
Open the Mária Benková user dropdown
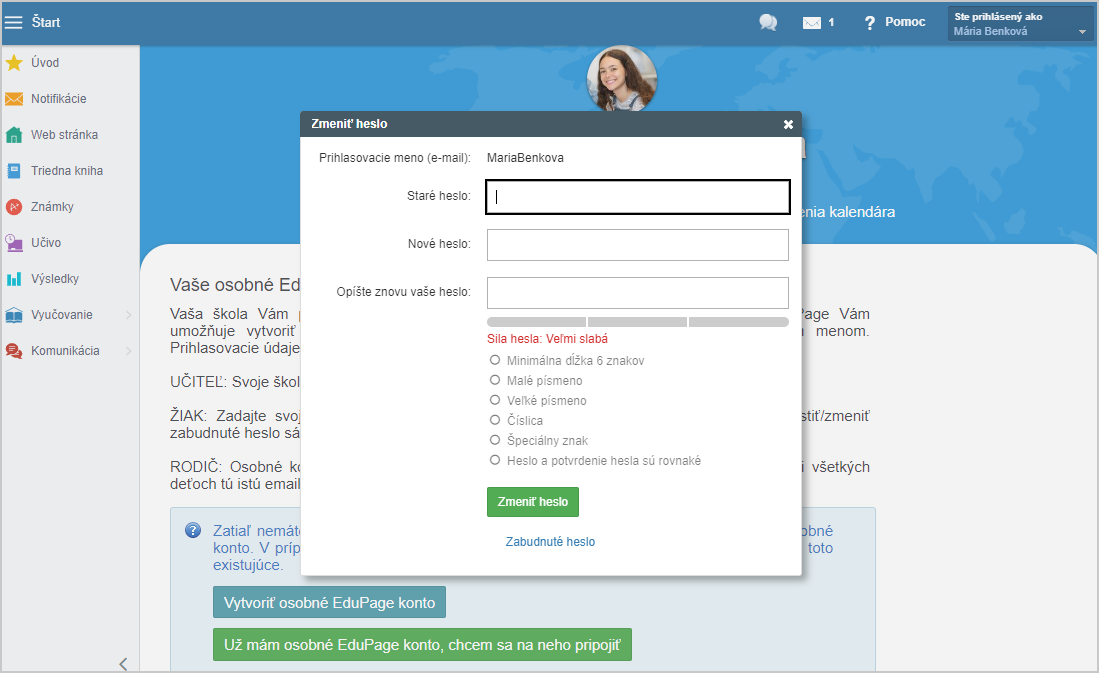[1020, 24]
